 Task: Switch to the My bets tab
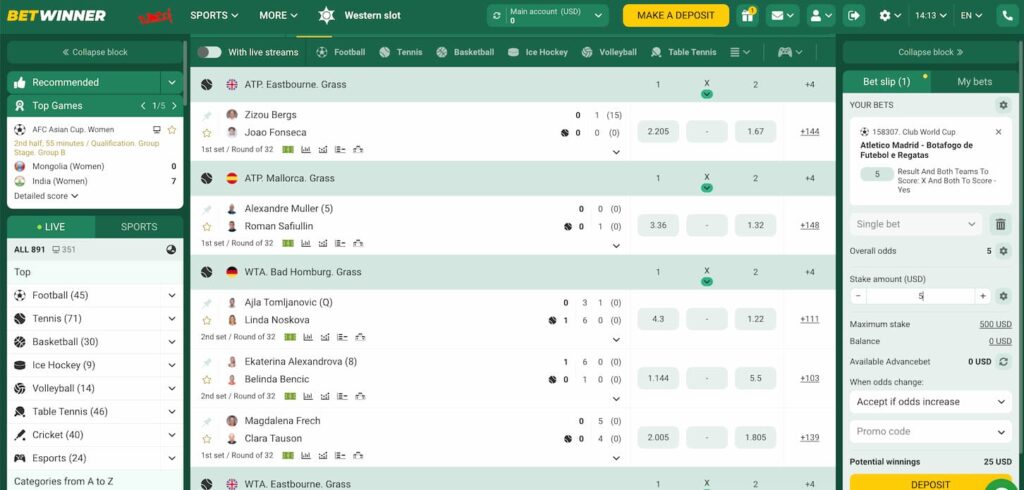[974, 82]
